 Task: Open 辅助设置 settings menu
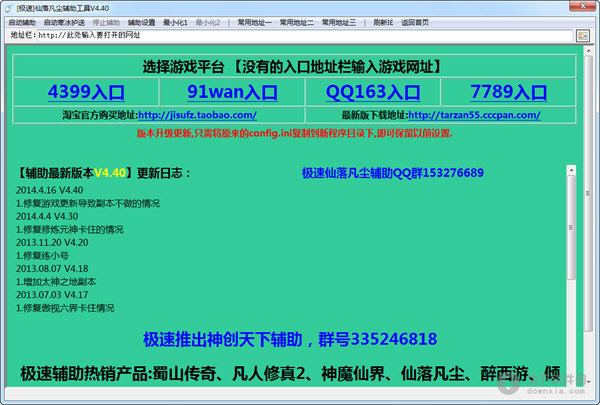point(141,23)
